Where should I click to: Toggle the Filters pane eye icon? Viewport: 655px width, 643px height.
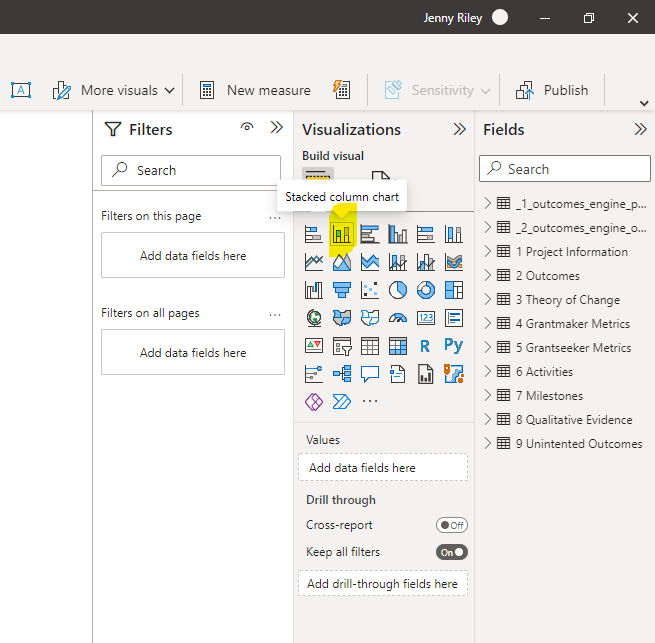tap(247, 128)
